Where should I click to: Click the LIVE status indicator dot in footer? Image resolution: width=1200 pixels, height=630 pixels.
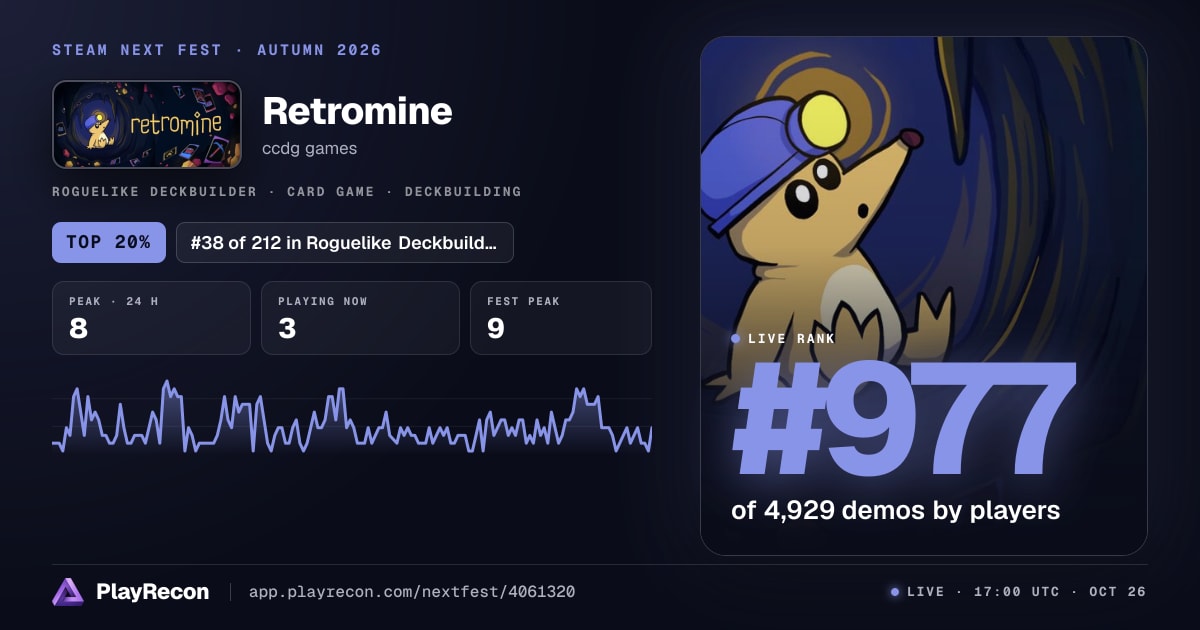point(895,592)
